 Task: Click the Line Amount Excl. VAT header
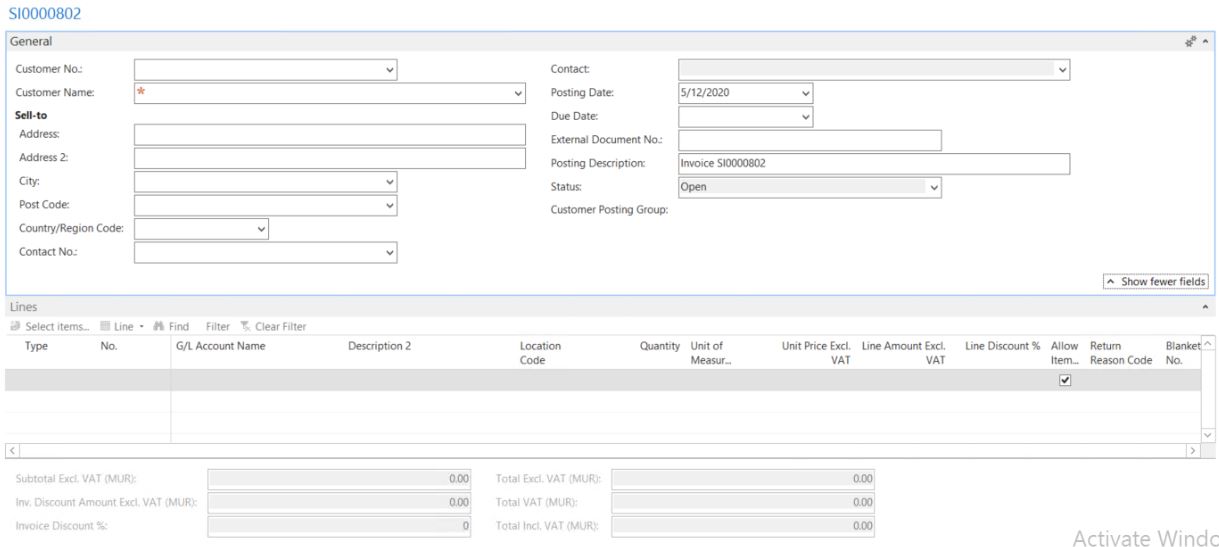903,353
